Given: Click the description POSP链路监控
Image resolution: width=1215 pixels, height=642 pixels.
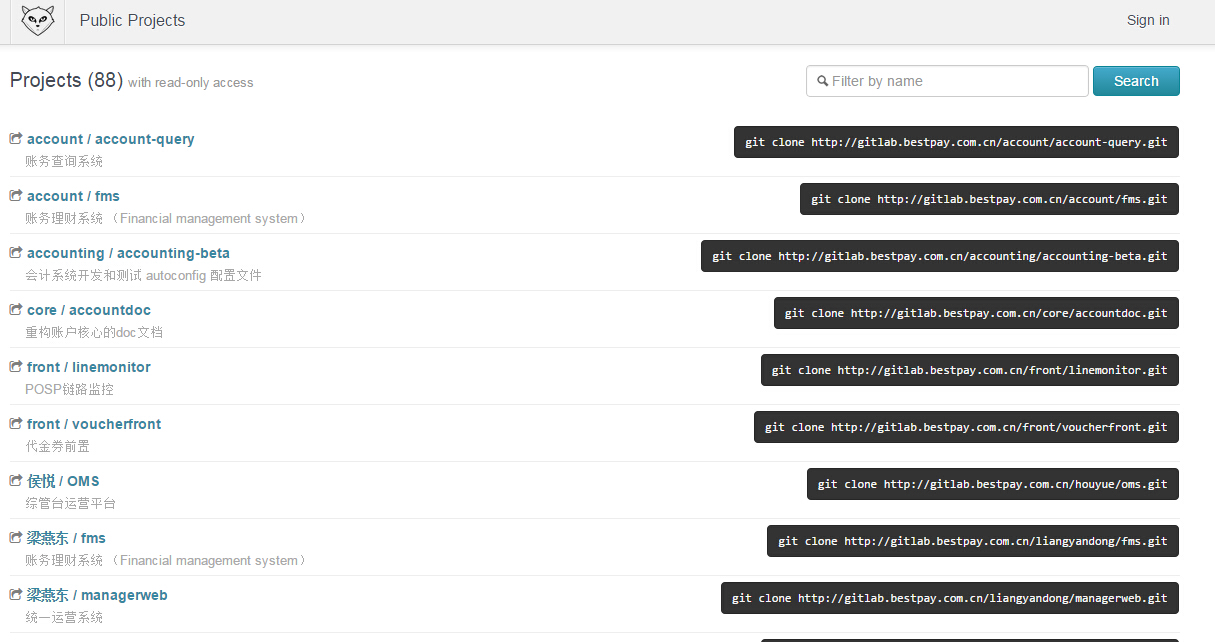Looking at the screenshot, I should [x=70, y=389].
